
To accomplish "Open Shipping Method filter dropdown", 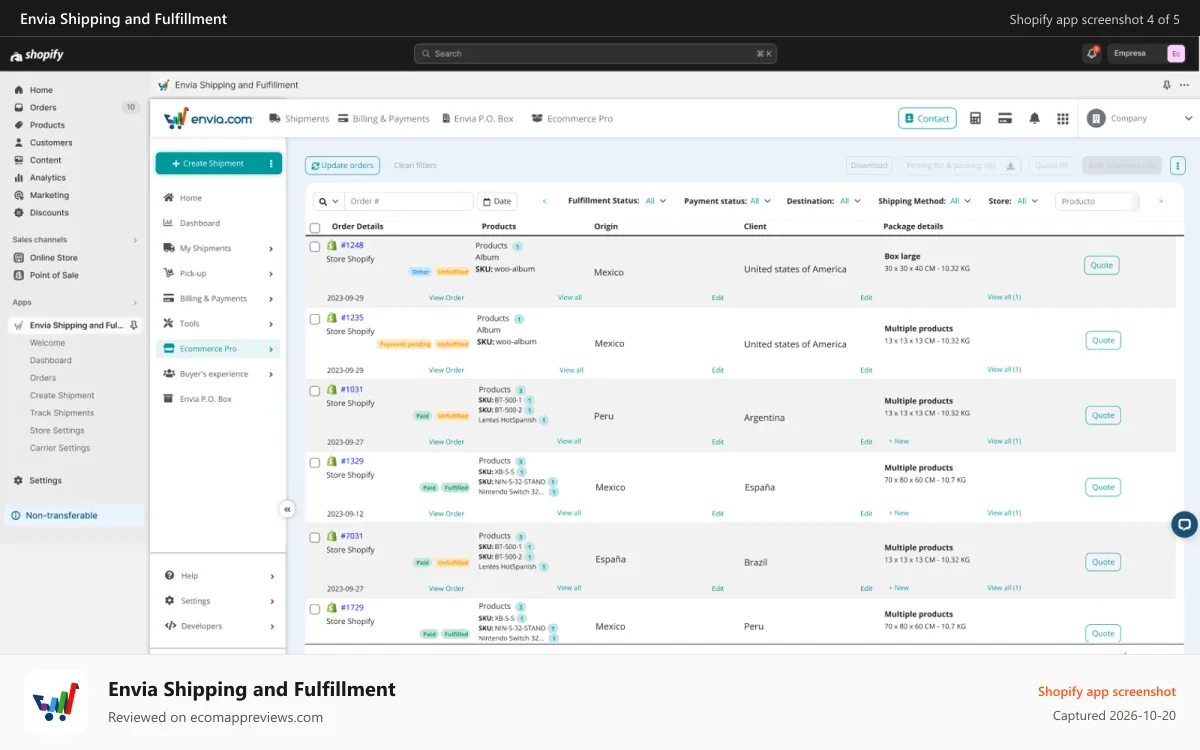I will (x=961, y=201).
